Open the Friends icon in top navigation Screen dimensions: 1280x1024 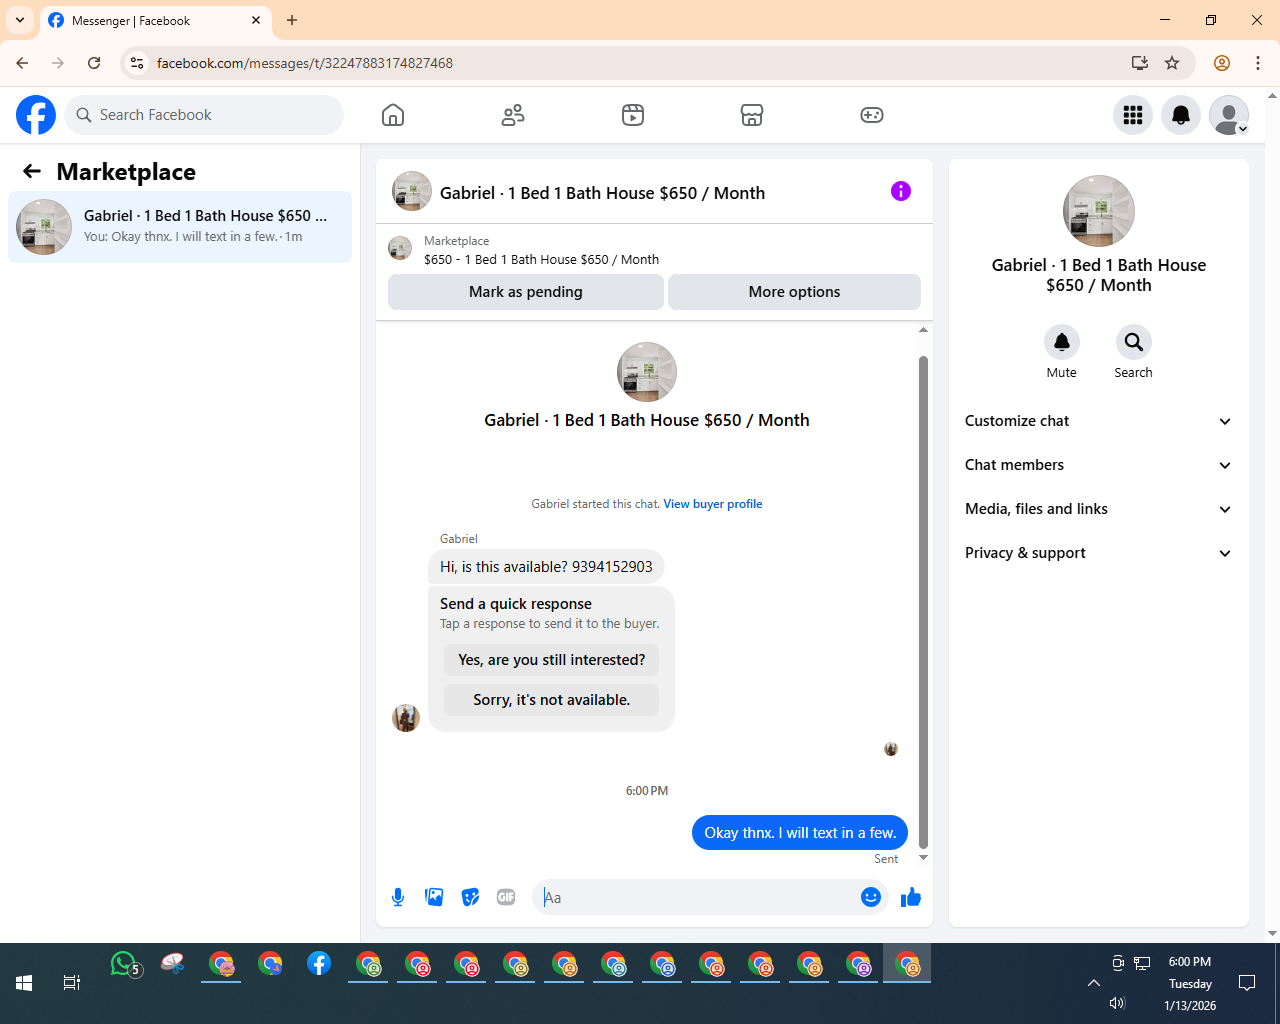pyautogui.click(x=513, y=115)
